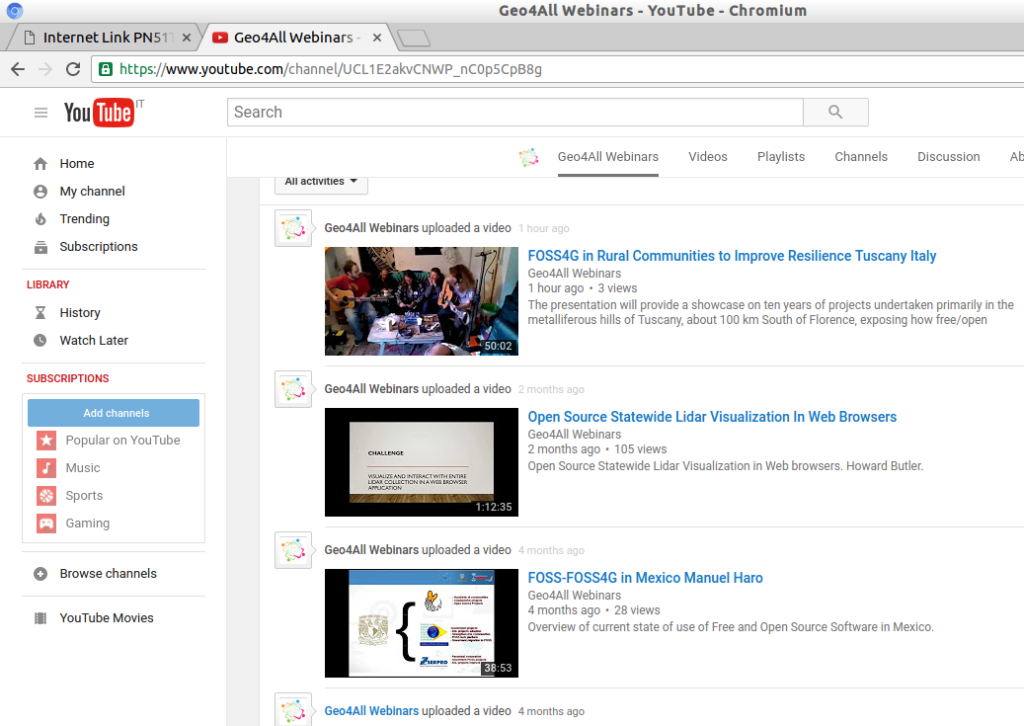Click the Trending flame icon
Screen dimensions: 1024x726
(40, 219)
